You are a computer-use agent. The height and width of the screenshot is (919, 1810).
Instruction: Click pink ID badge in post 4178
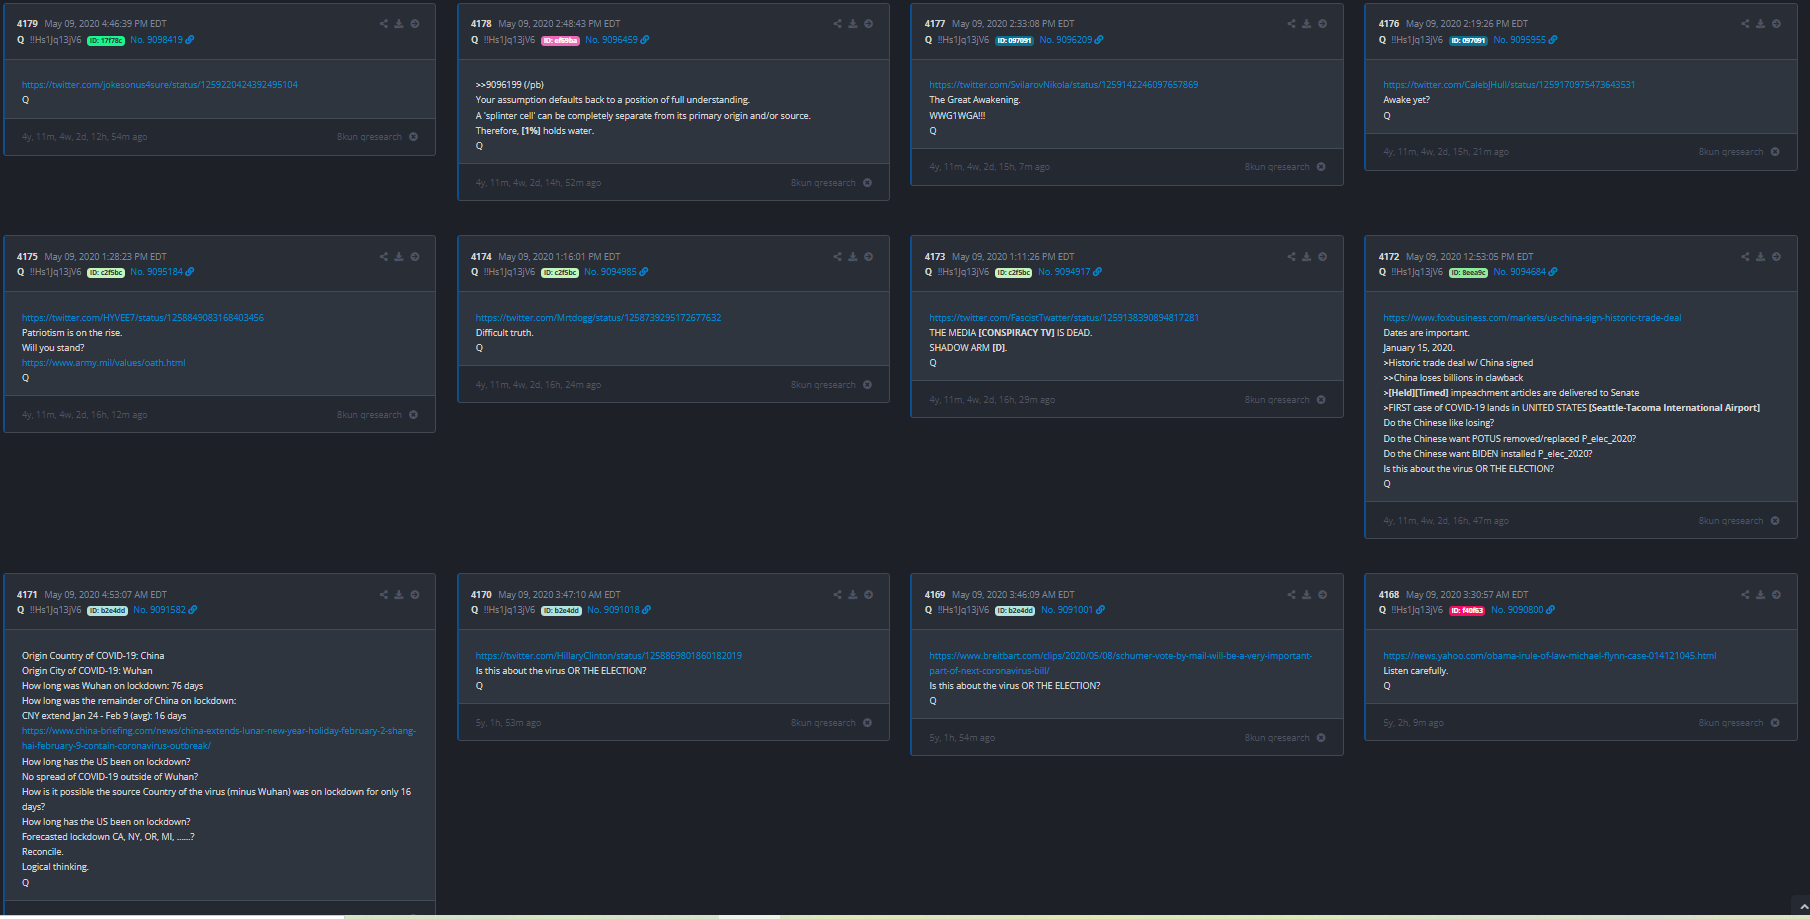click(x=560, y=41)
